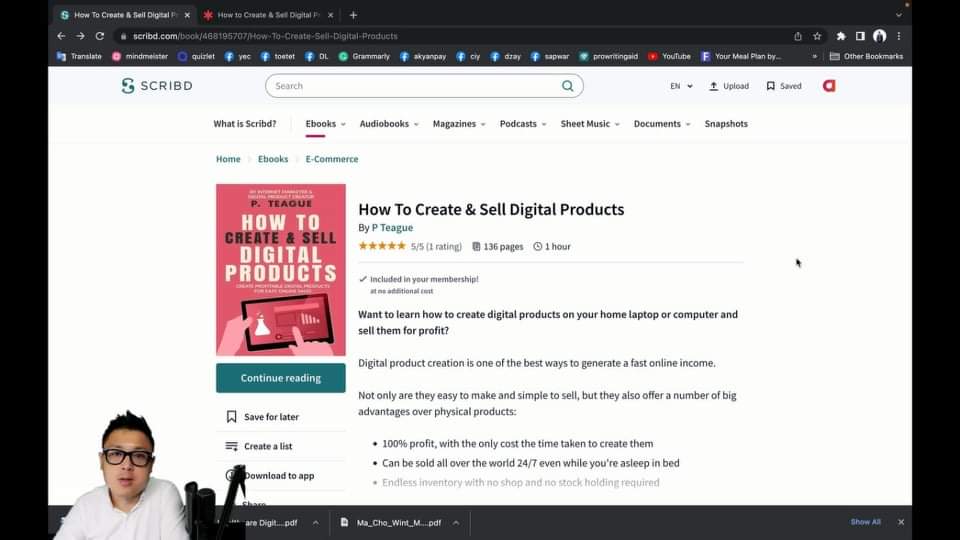The height and width of the screenshot is (540, 960).
Task: Open DL bookmark
Action: coord(317,56)
